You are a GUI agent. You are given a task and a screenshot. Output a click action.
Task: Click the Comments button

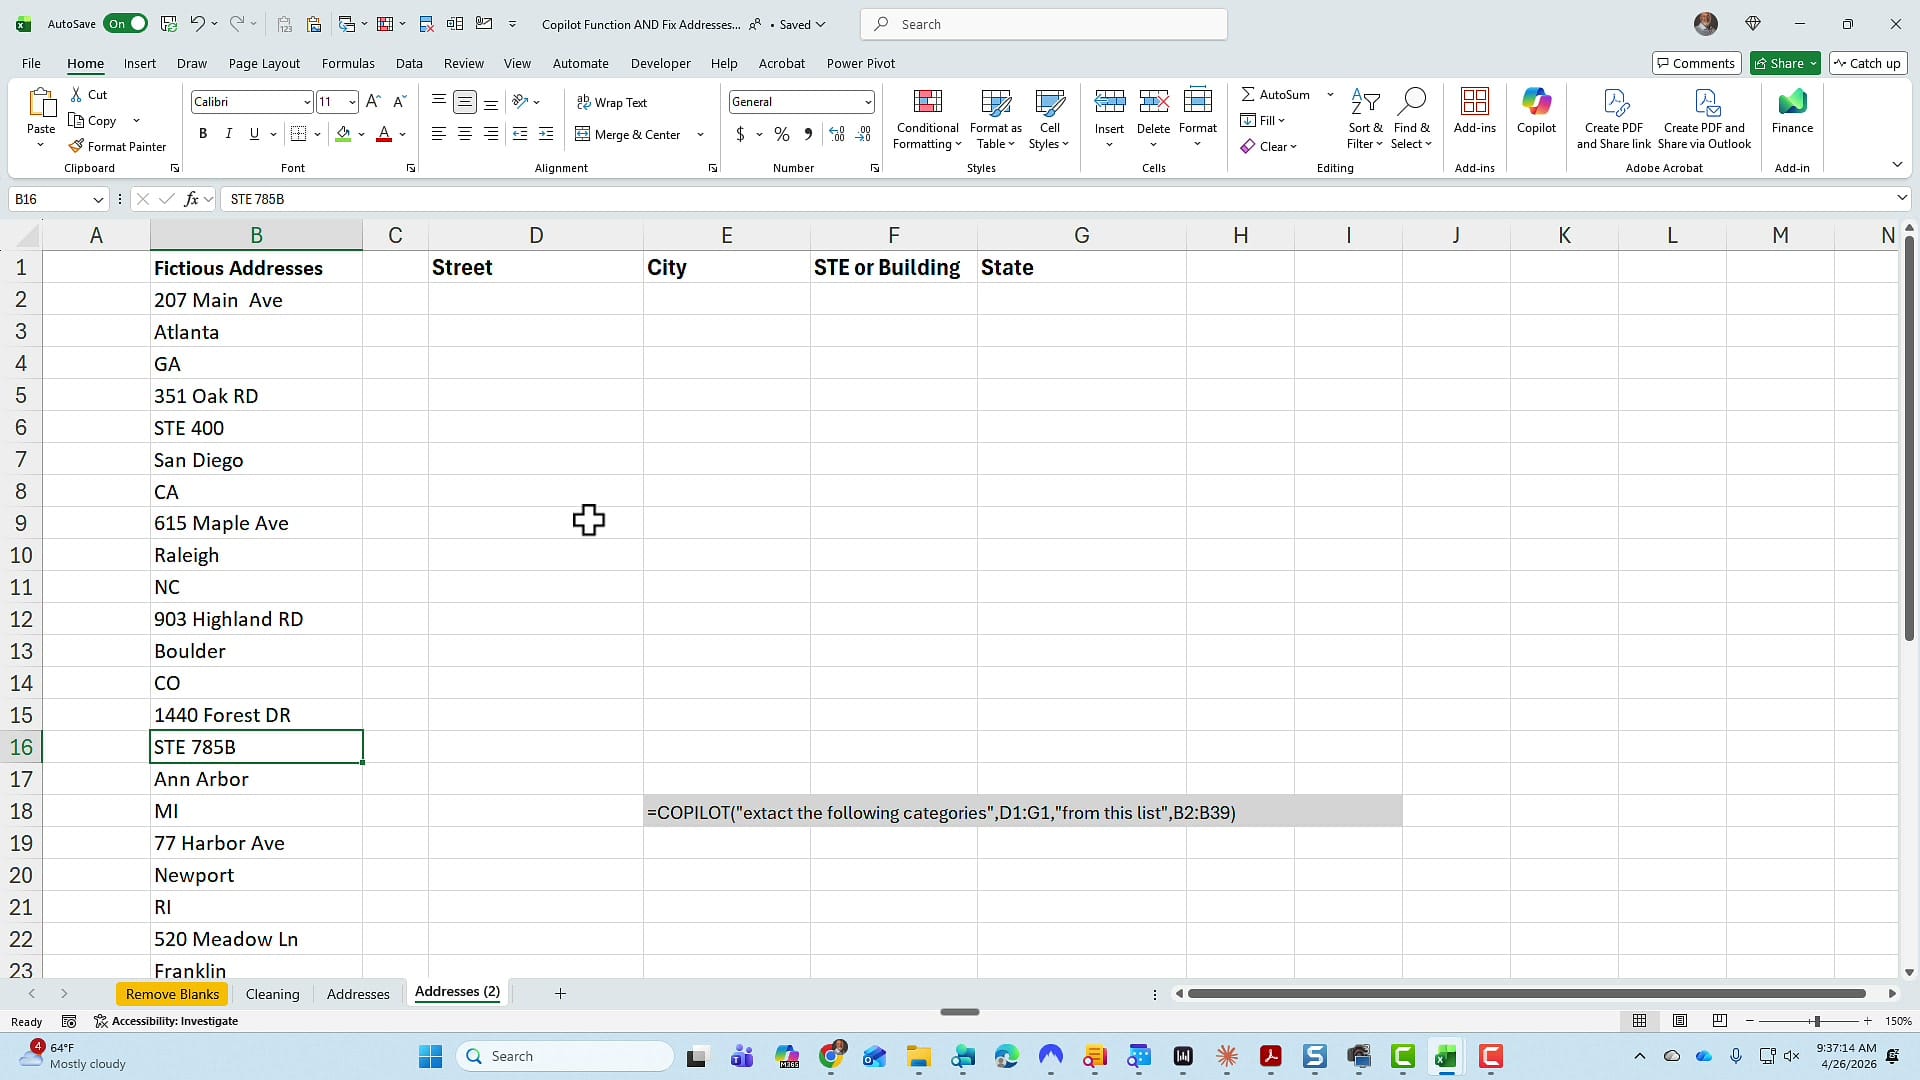(x=1696, y=63)
